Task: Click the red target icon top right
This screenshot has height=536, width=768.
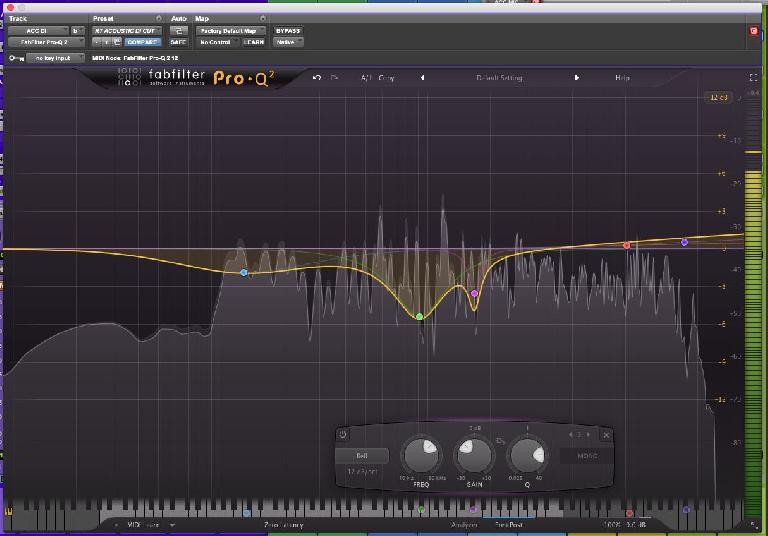Action: 753,31
